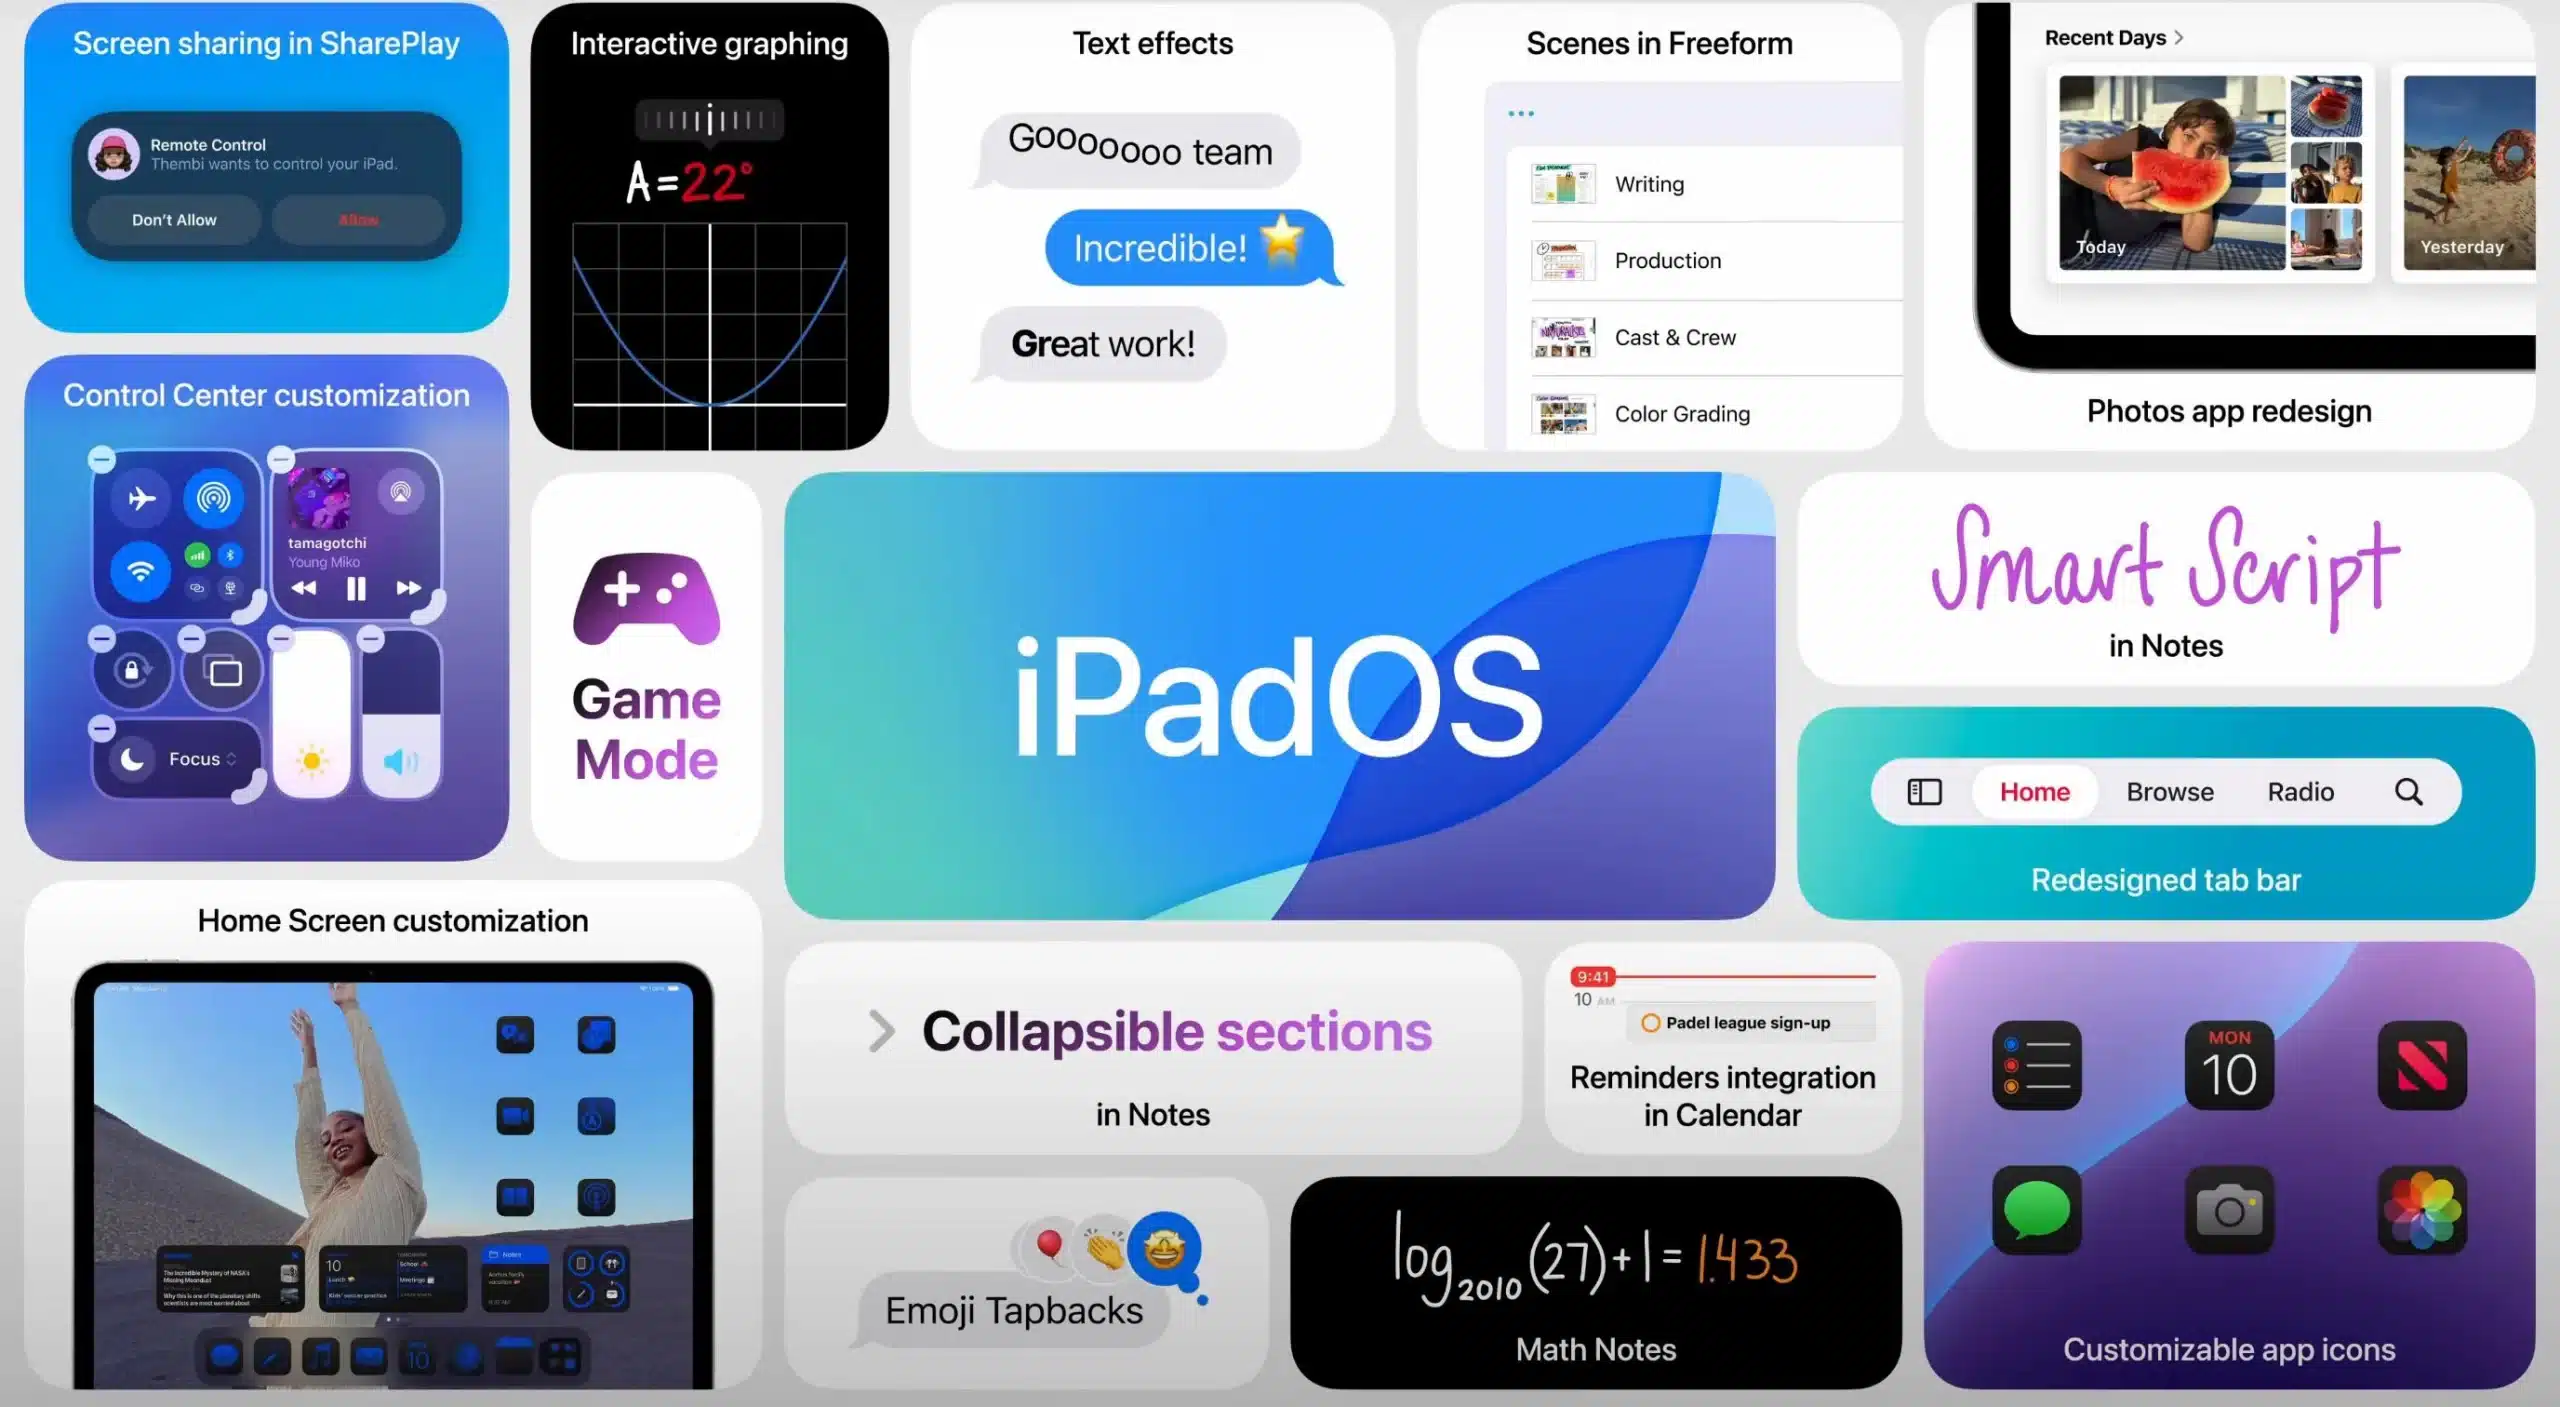
Task: Select Browse tab in redesigned tab bar
Action: pyautogui.click(x=2170, y=792)
